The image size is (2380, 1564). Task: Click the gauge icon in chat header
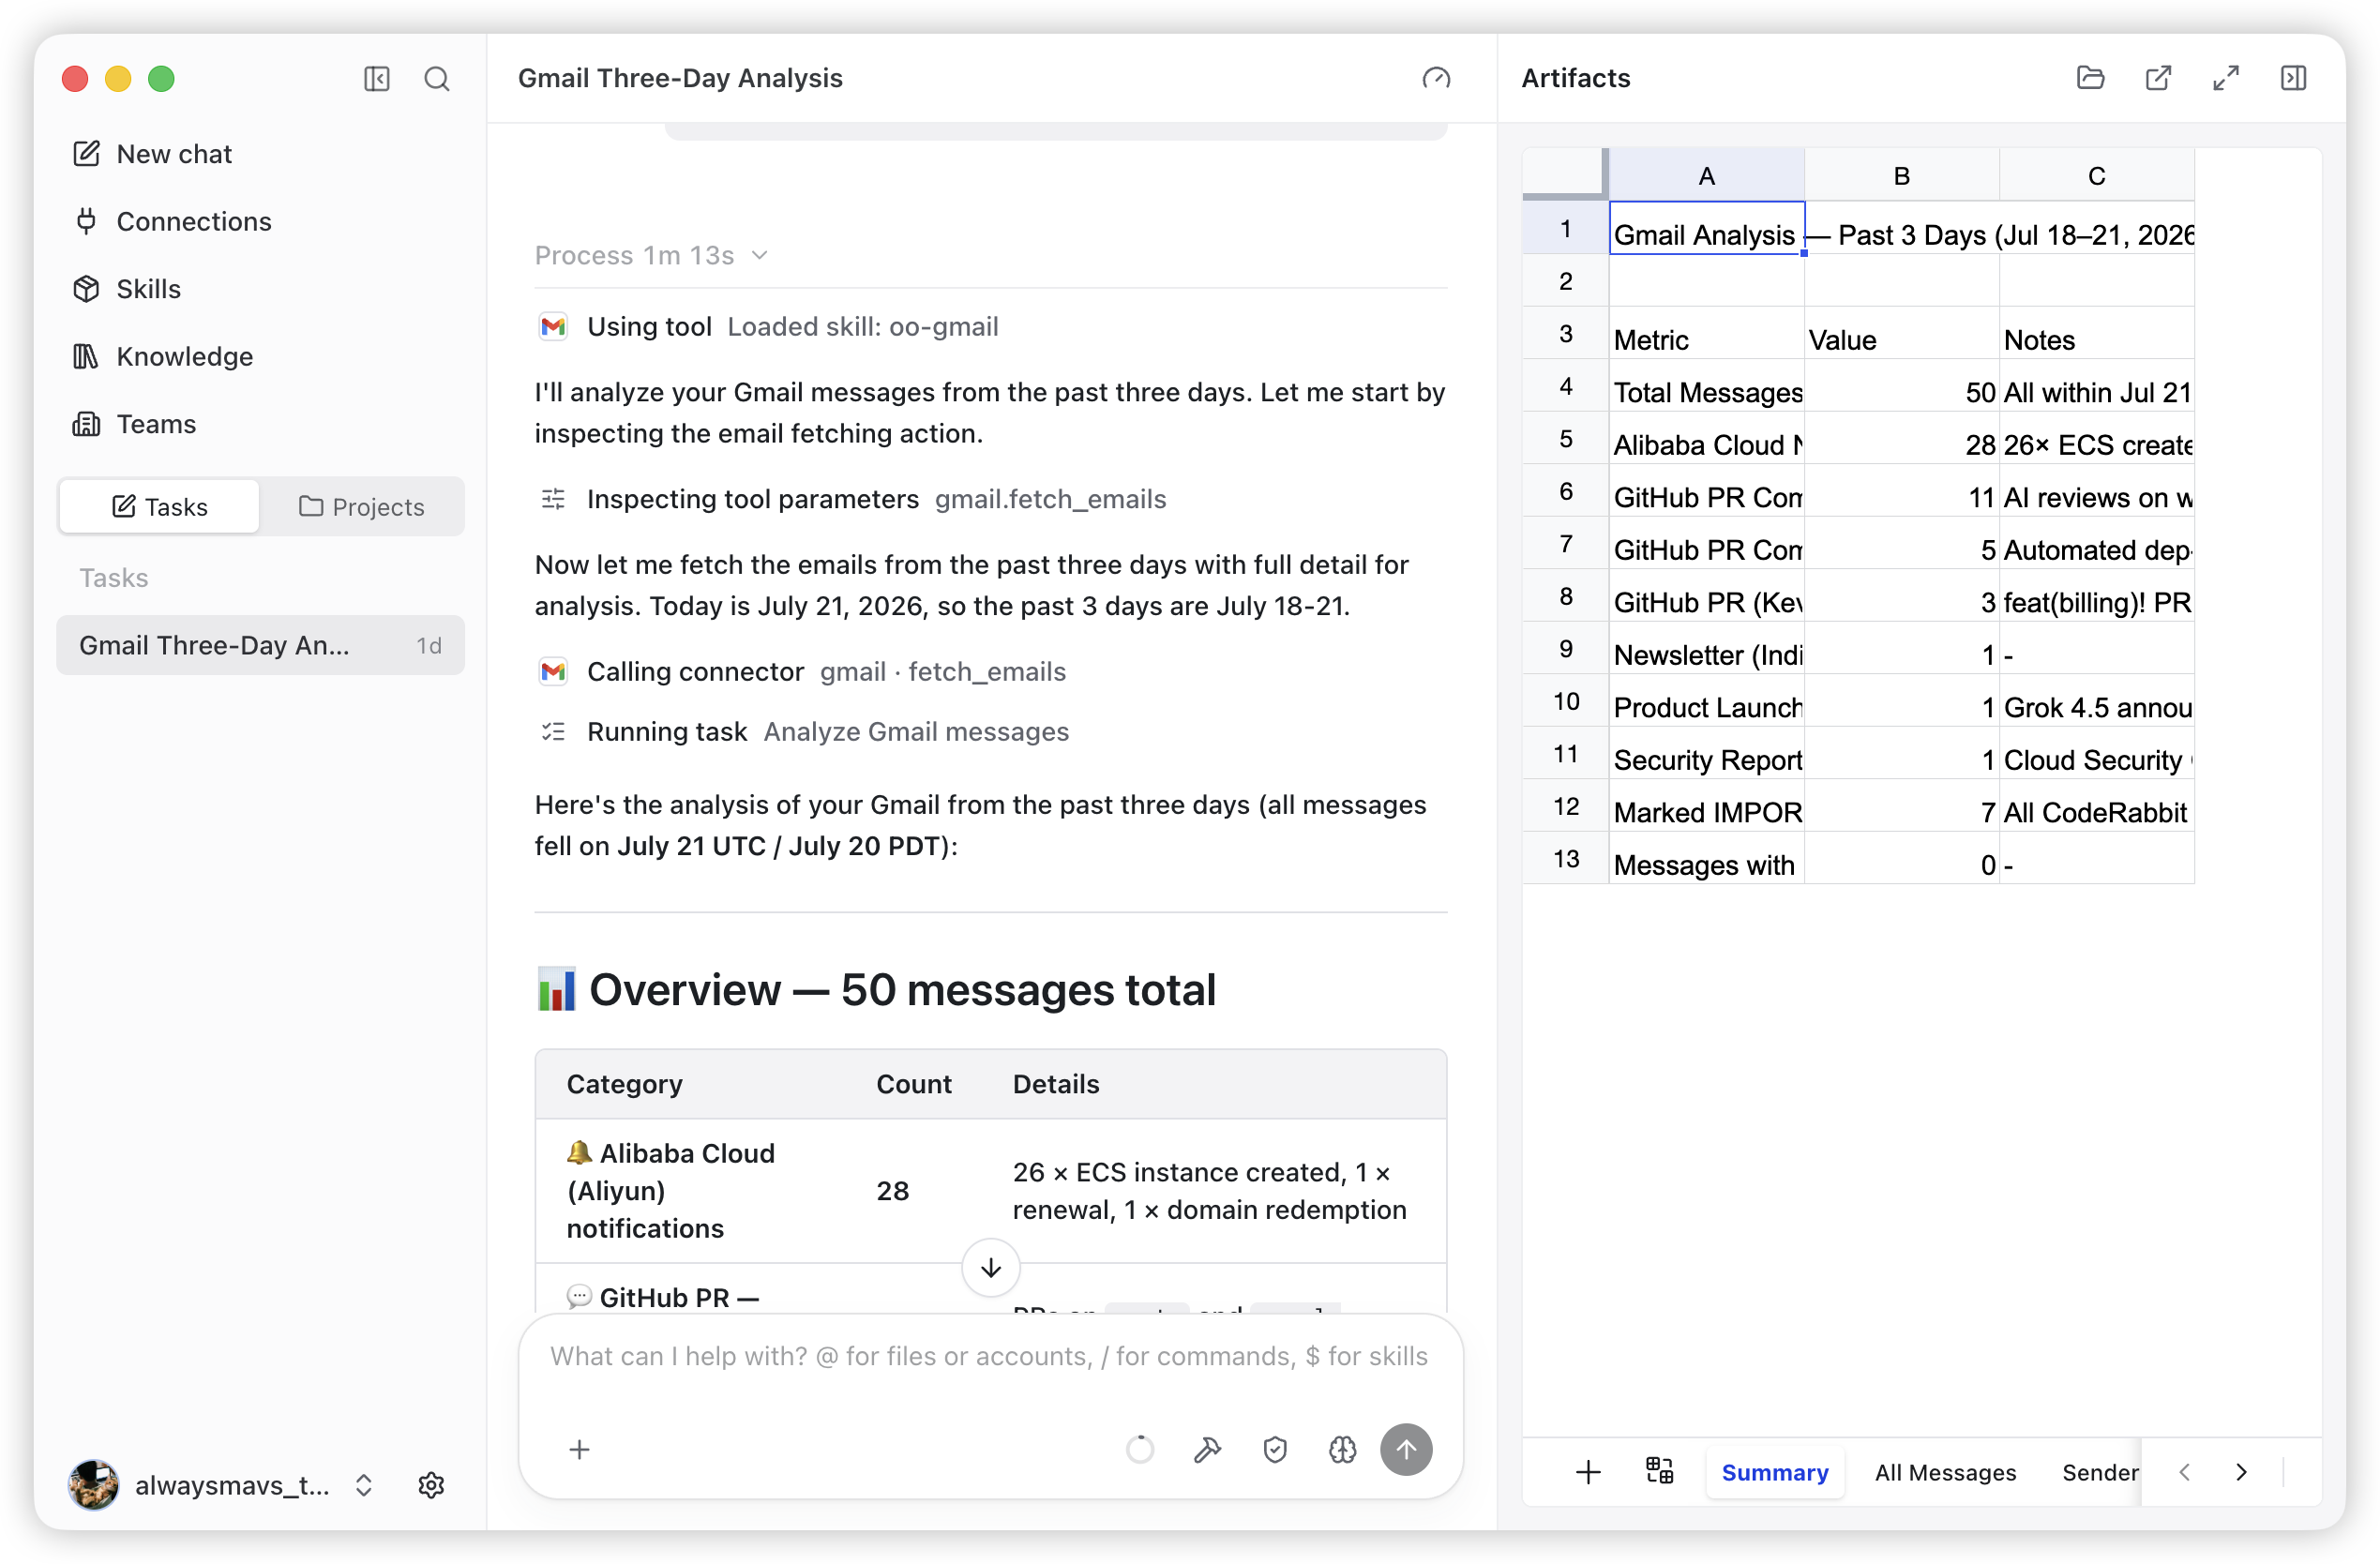[1437, 78]
